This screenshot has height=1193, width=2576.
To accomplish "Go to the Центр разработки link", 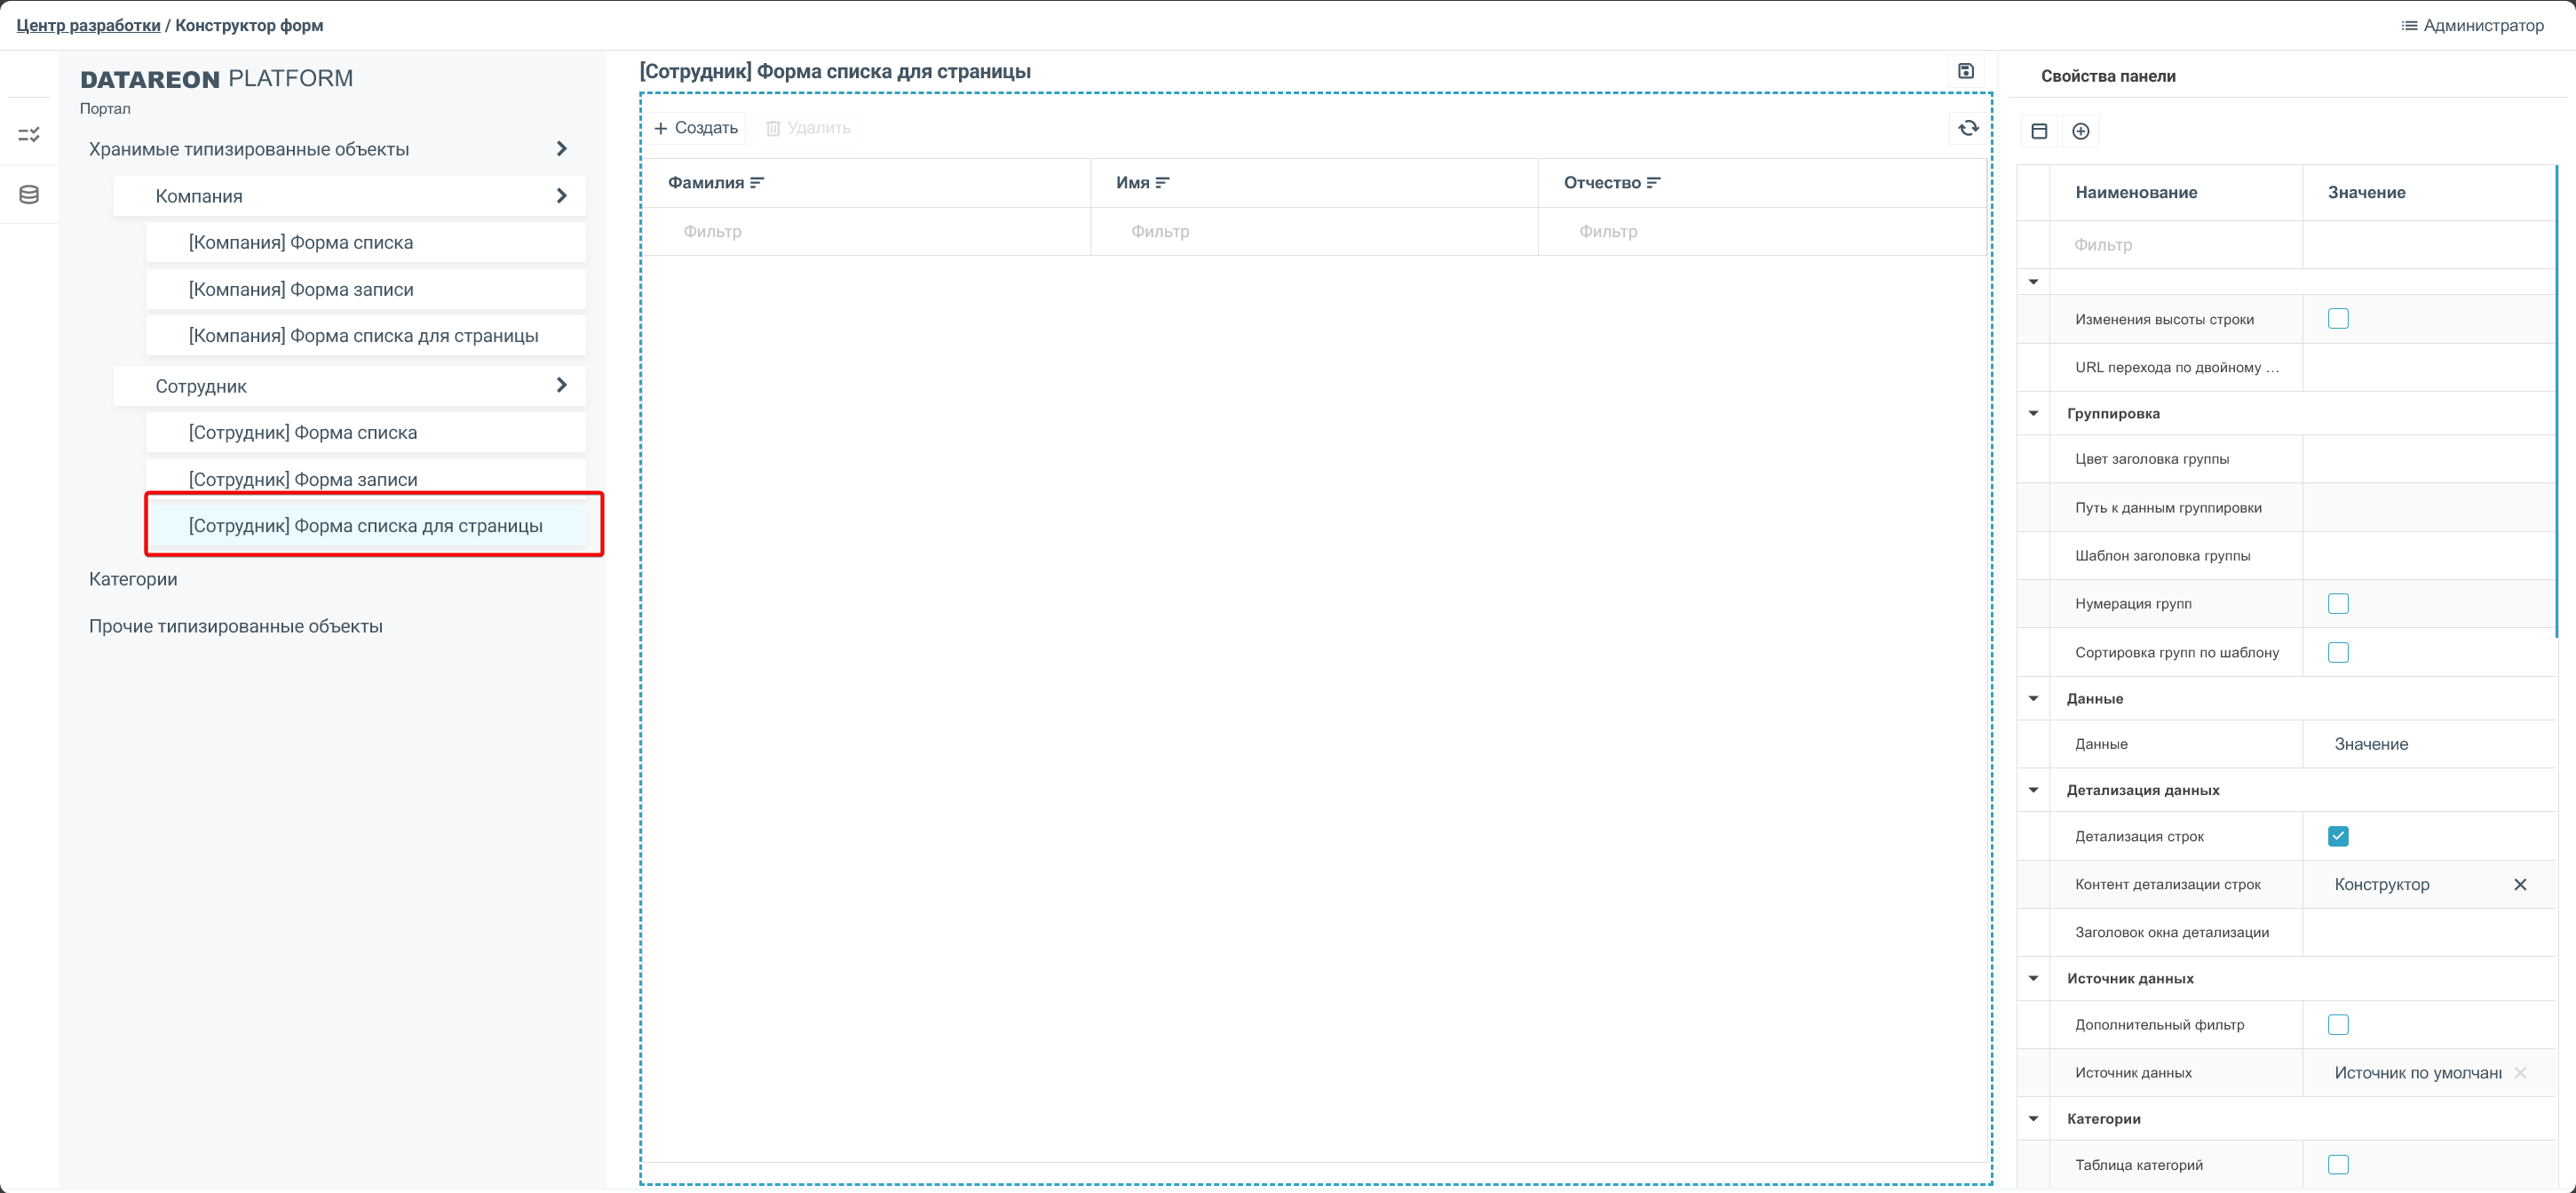I will pyautogui.click(x=88, y=25).
